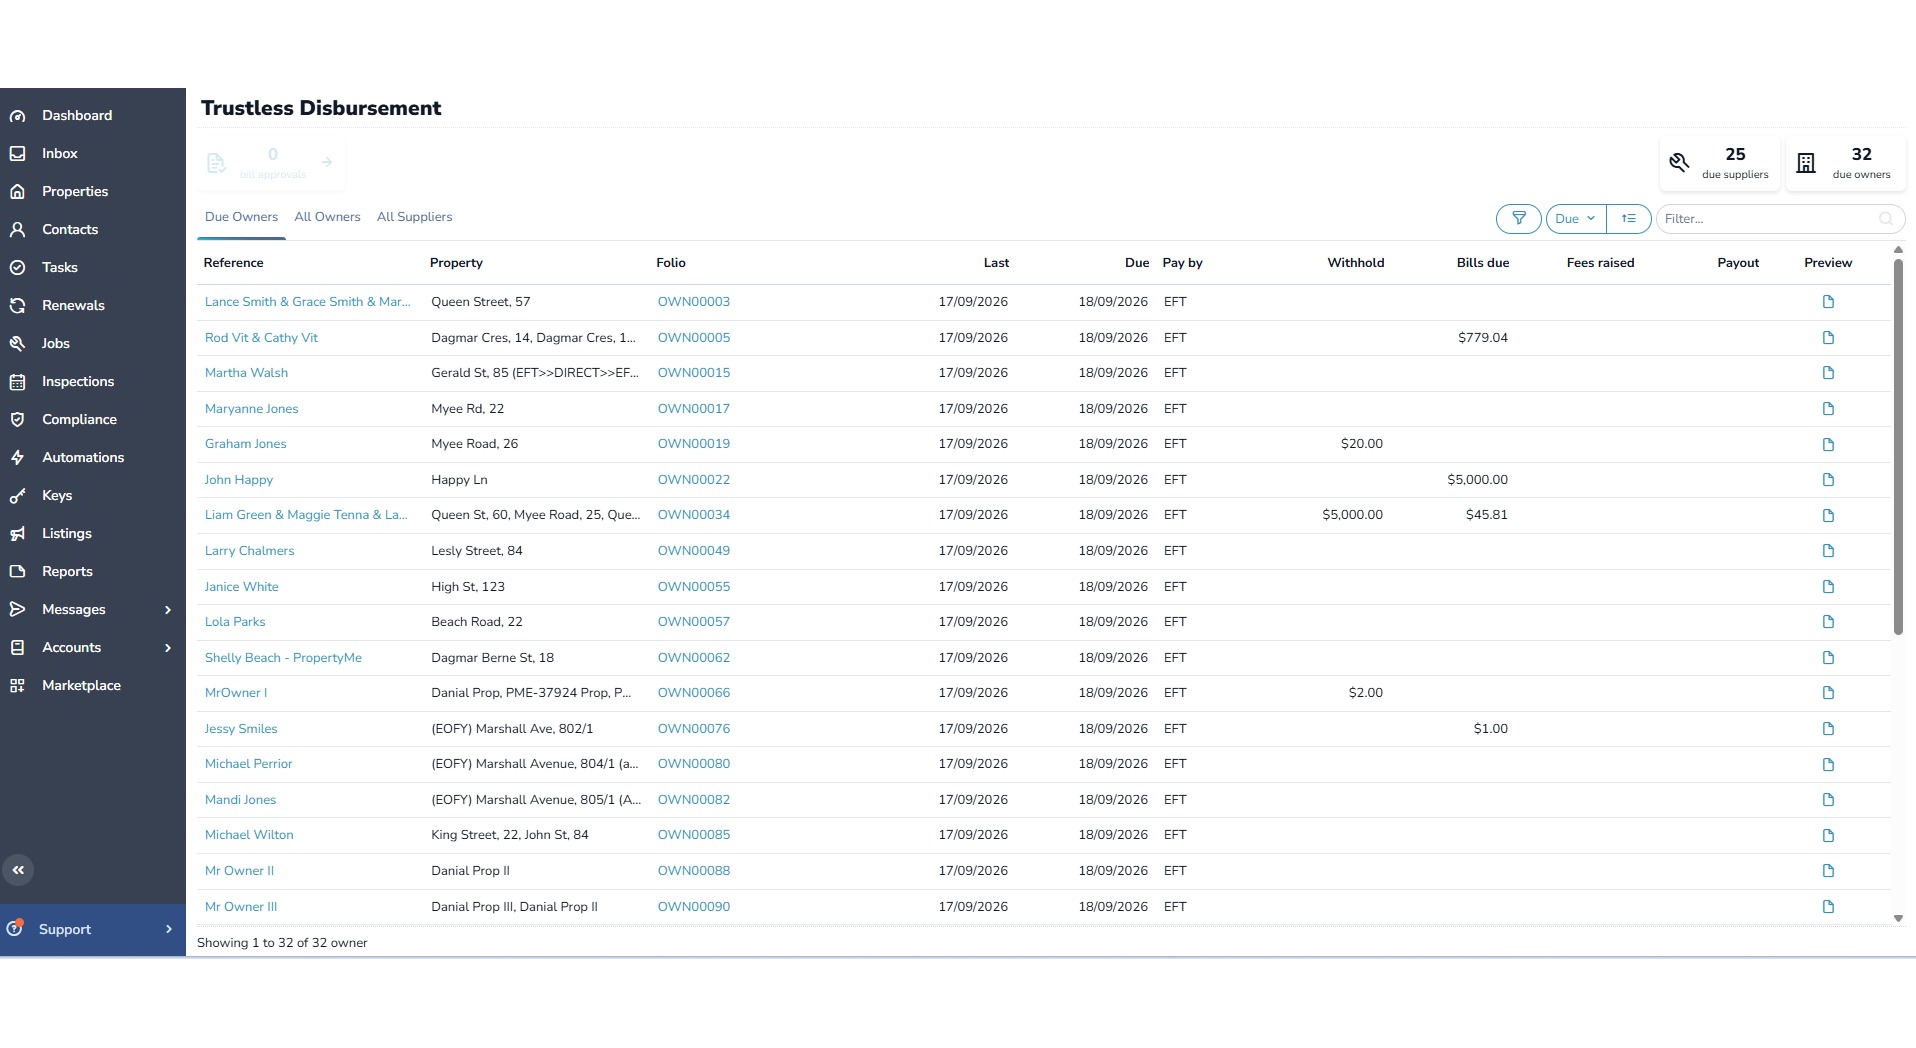
Task: Open the Dashboard icon in sidebar
Action: coord(17,116)
